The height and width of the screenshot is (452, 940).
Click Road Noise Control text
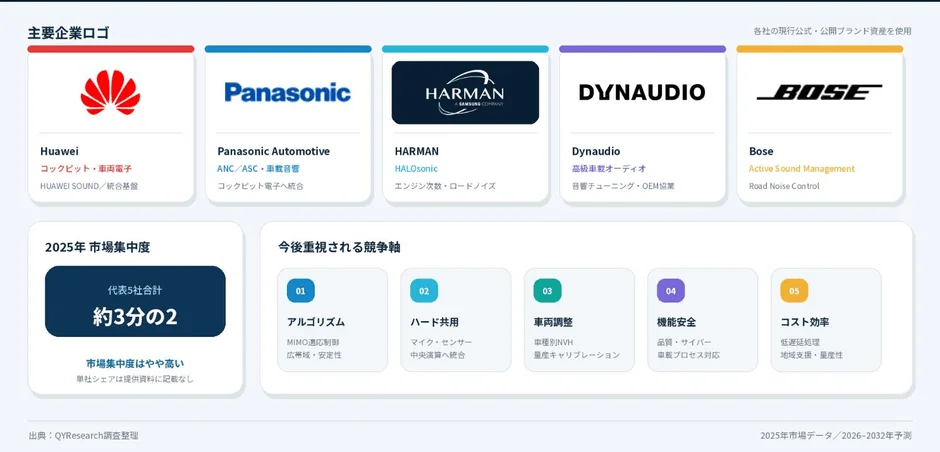(x=784, y=186)
